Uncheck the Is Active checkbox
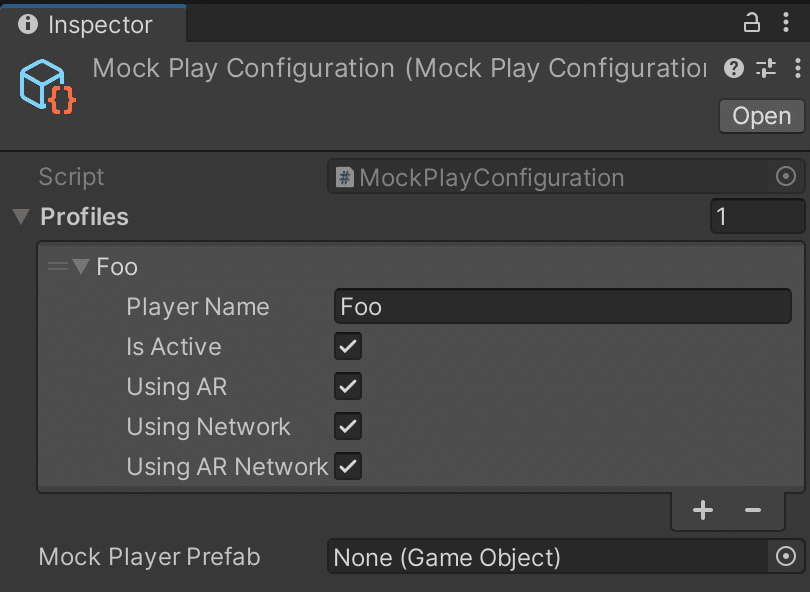The width and height of the screenshot is (810, 592). 348,347
